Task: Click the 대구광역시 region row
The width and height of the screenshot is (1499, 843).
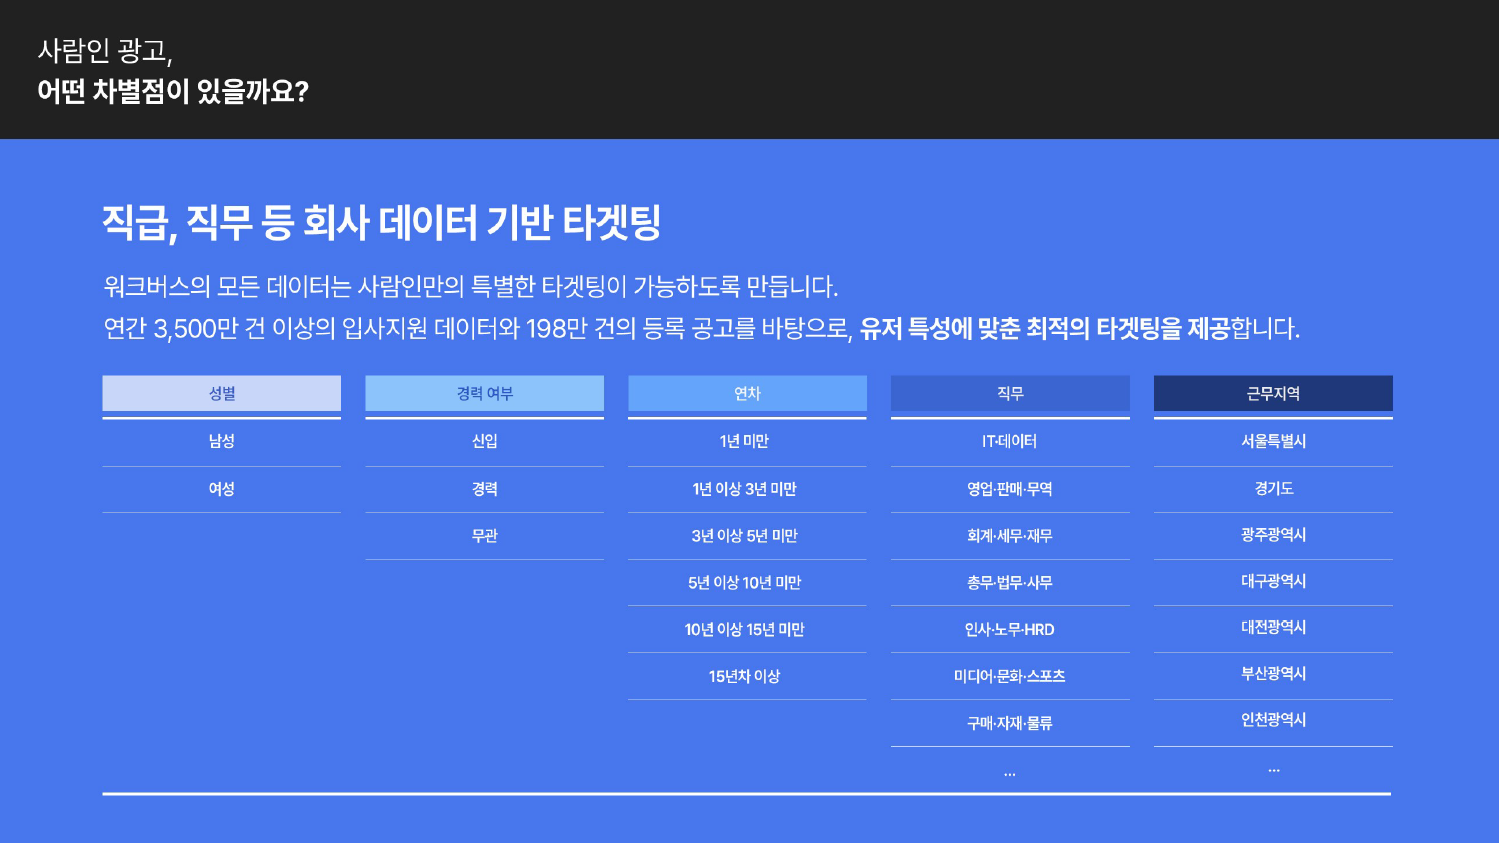Action: click(1273, 581)
